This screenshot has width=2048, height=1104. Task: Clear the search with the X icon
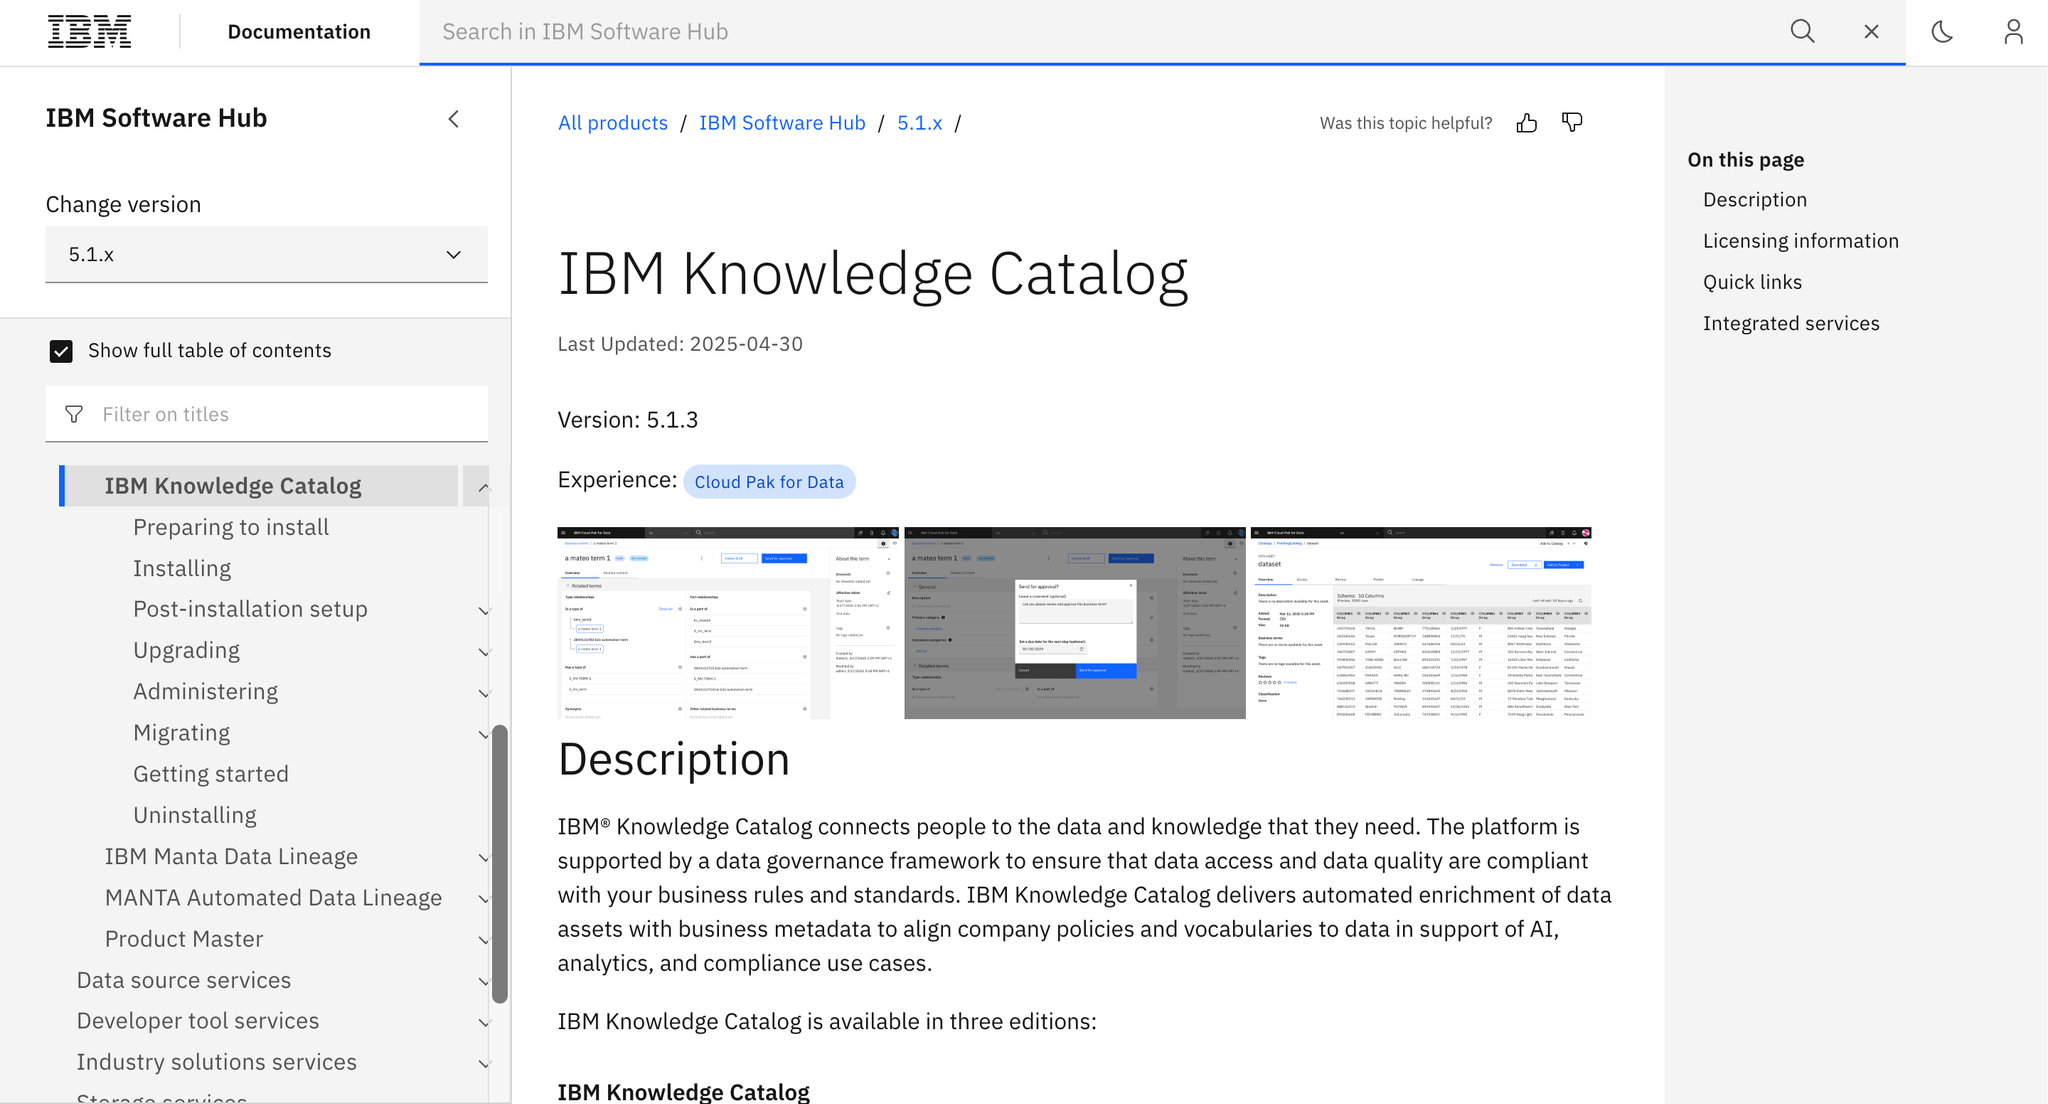point(1871,31)
